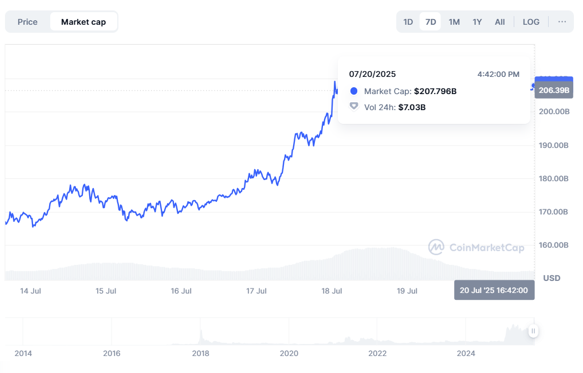Screen dimensions: 583x373
Task: Choose the 1D time range
Action: pyautogui.click(x=408, y=22)
